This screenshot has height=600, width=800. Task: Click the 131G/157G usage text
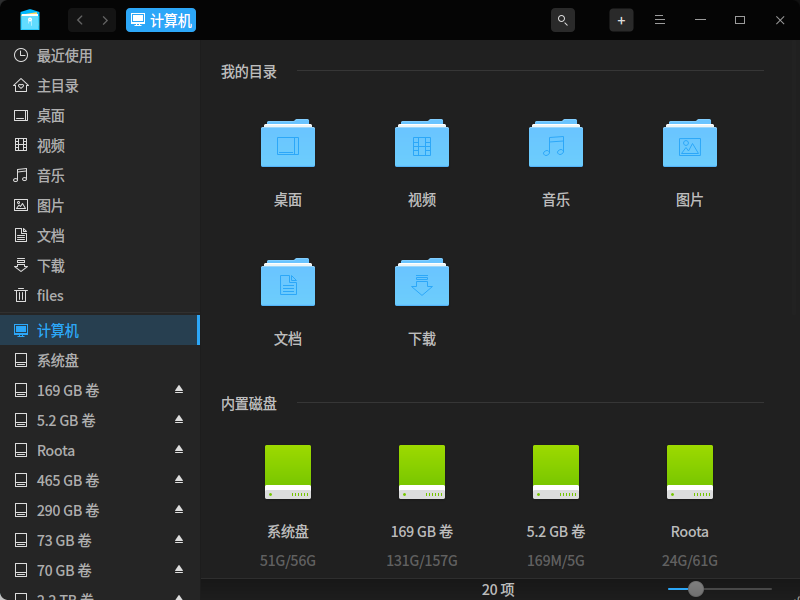click(x=422, y=561)
